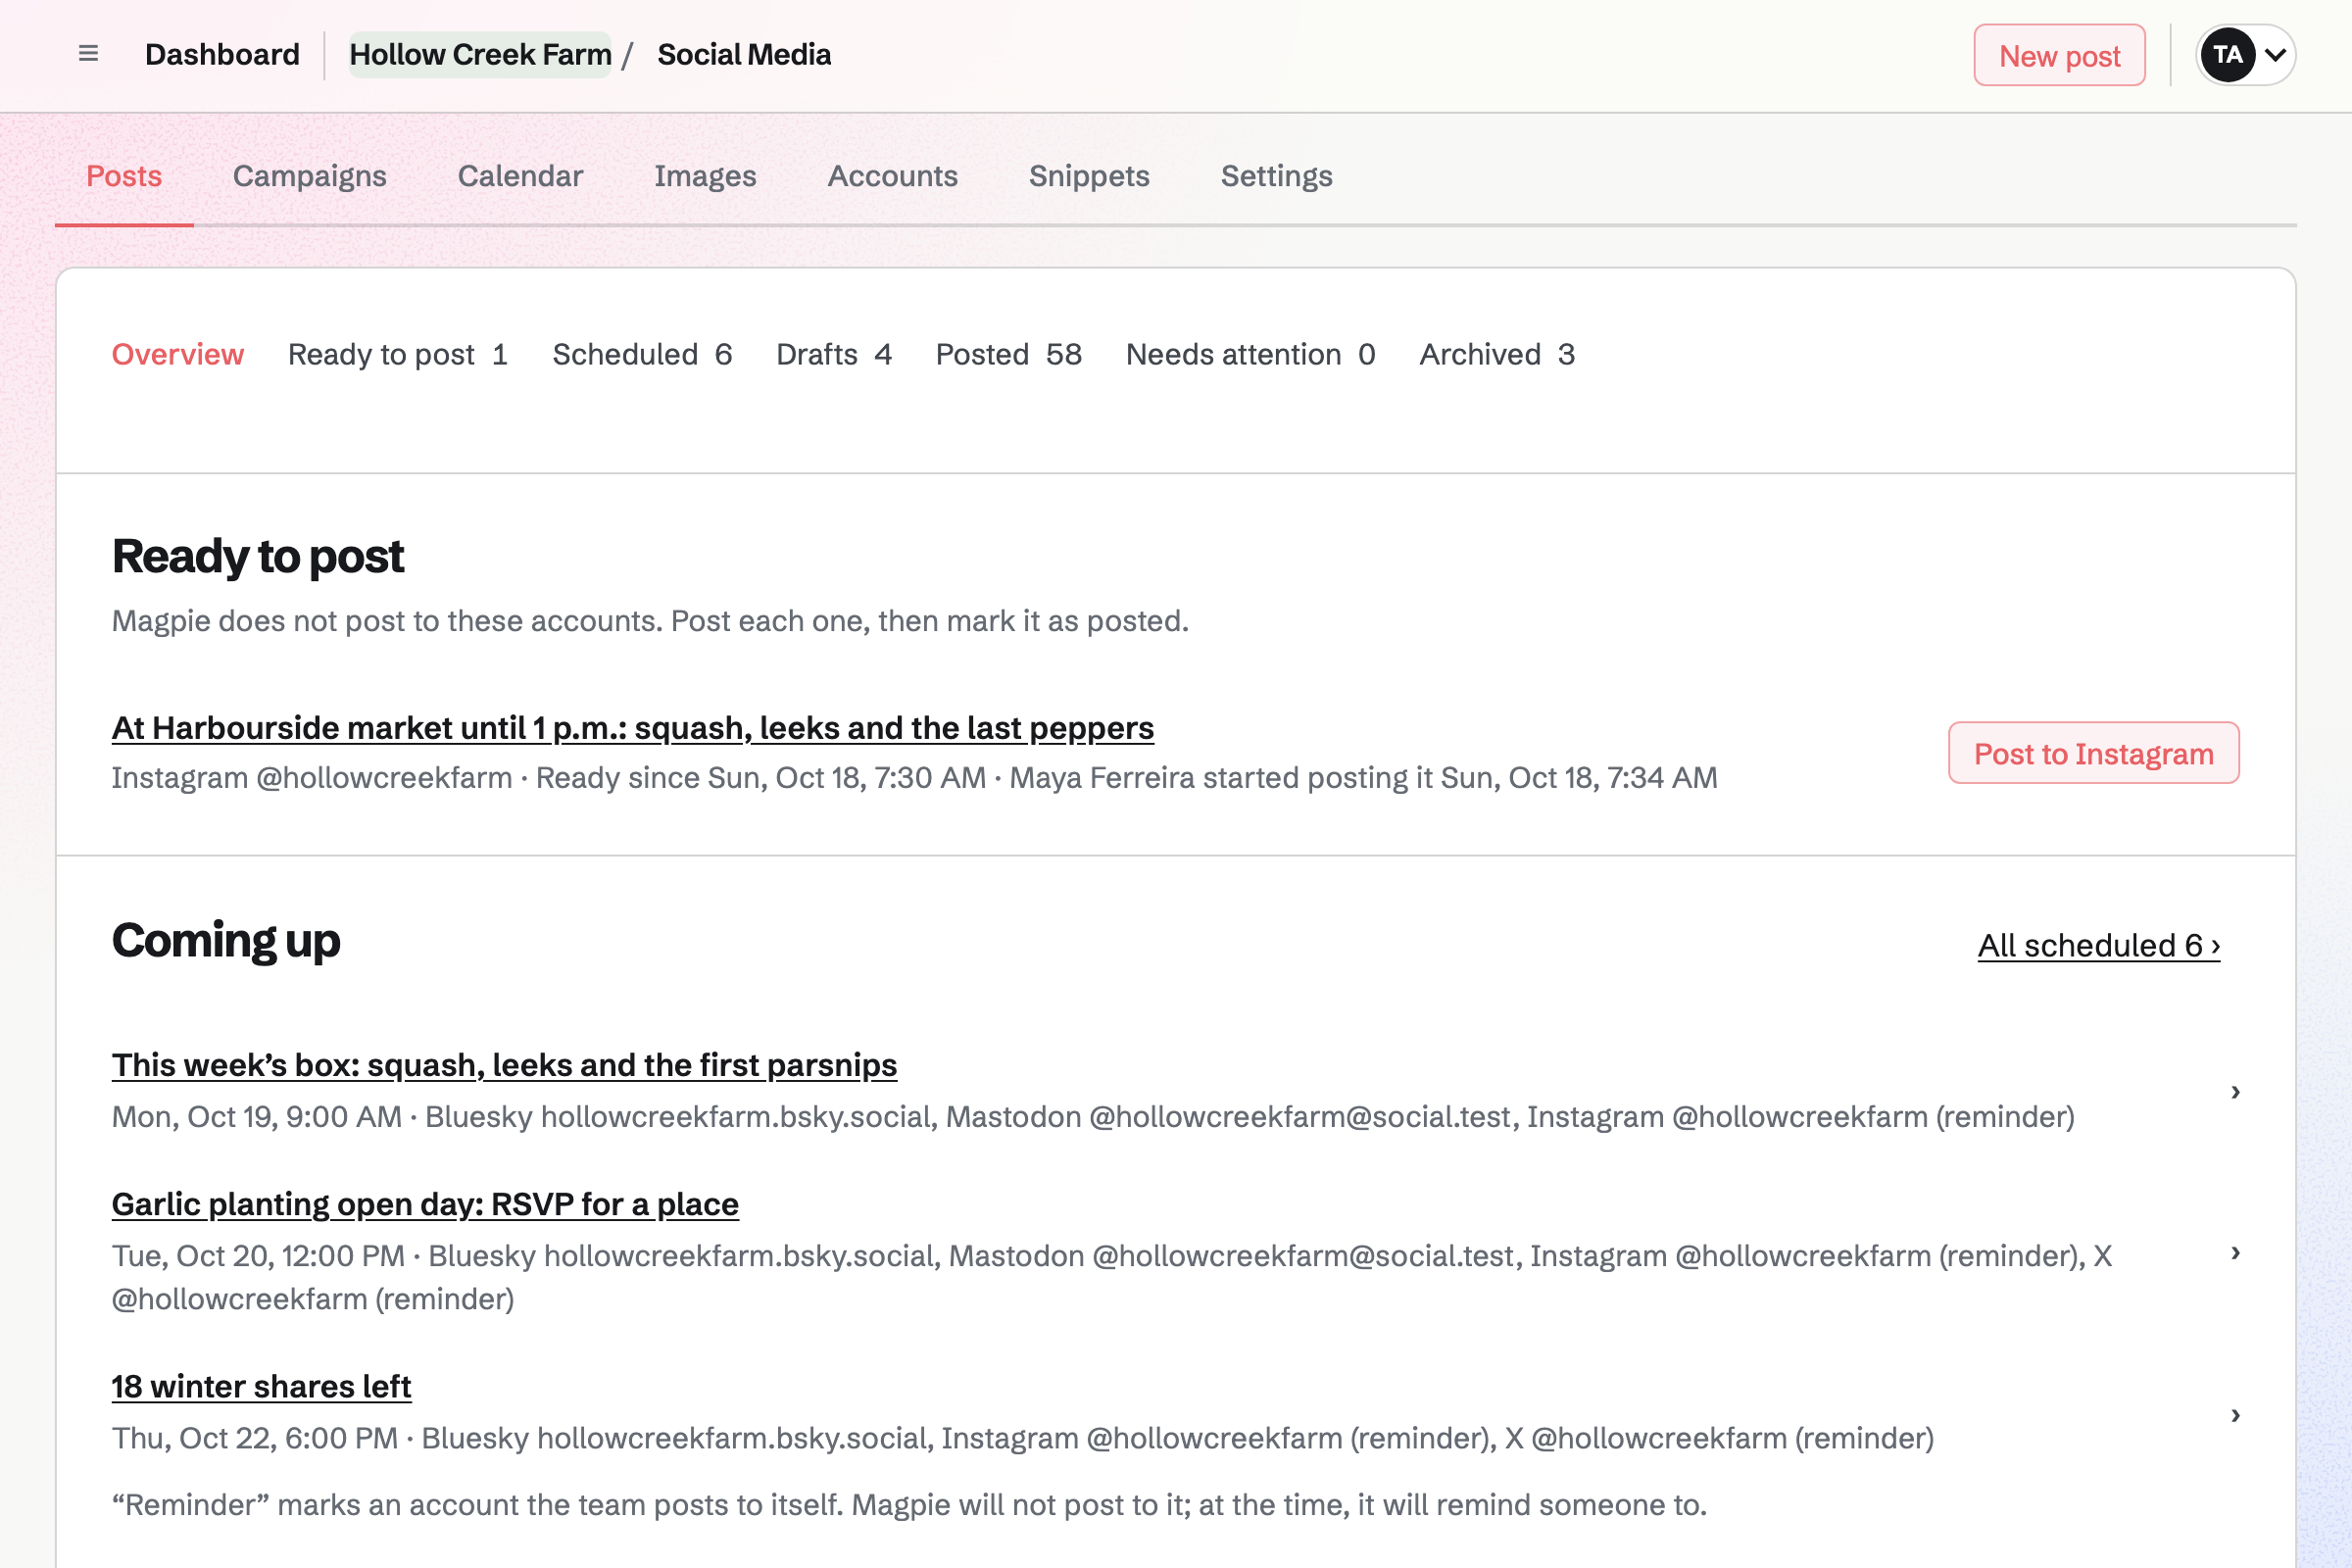View Posted 58 posts
The height and width of the screenshot is (1568, 2352).
(1009, 354)
